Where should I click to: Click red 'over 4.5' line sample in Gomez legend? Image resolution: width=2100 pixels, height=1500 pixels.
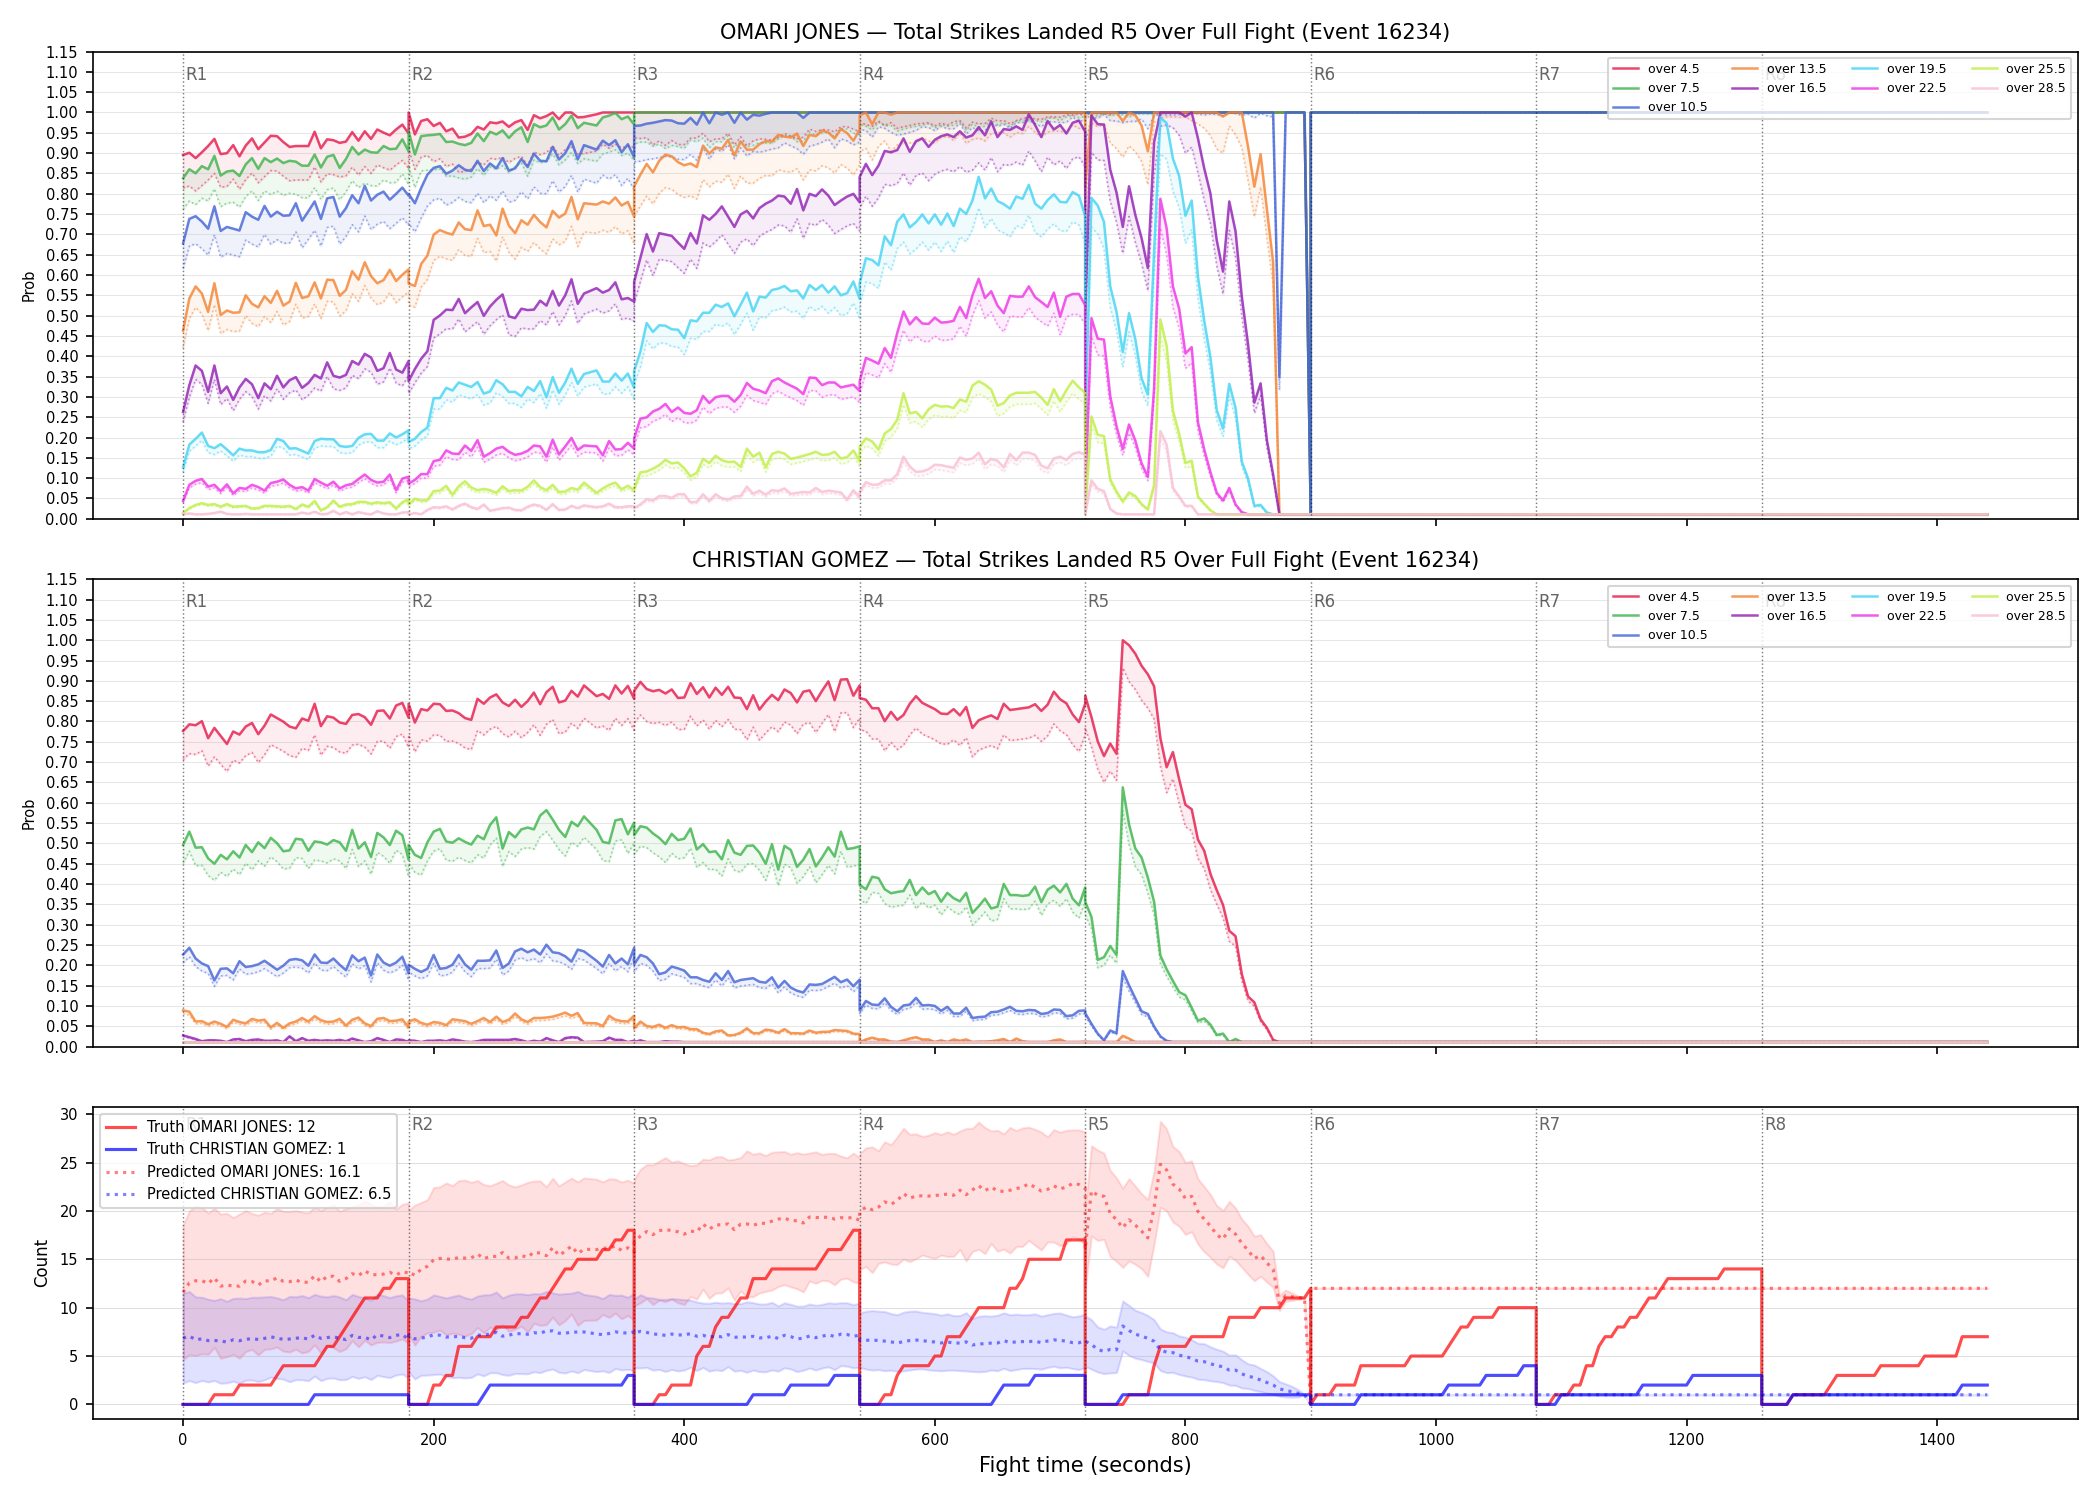click(x=1626, y=597)
